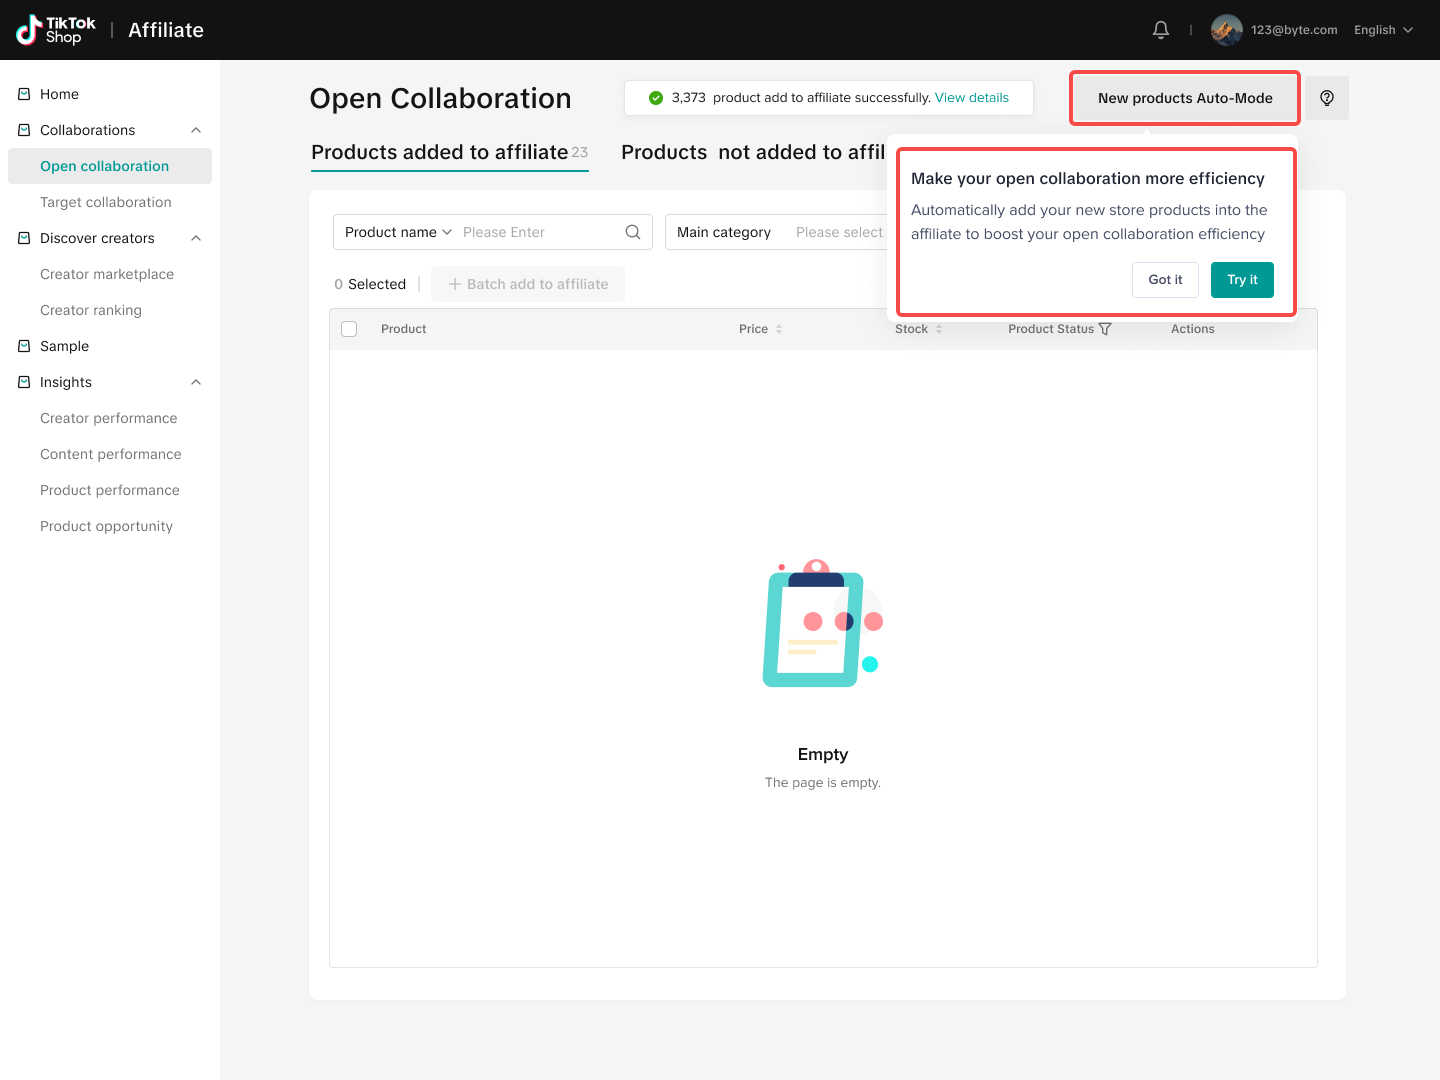The image size is (1440, 1080).
Task: Dismiss the tooltip with Got it
Action: [1165, 280]
